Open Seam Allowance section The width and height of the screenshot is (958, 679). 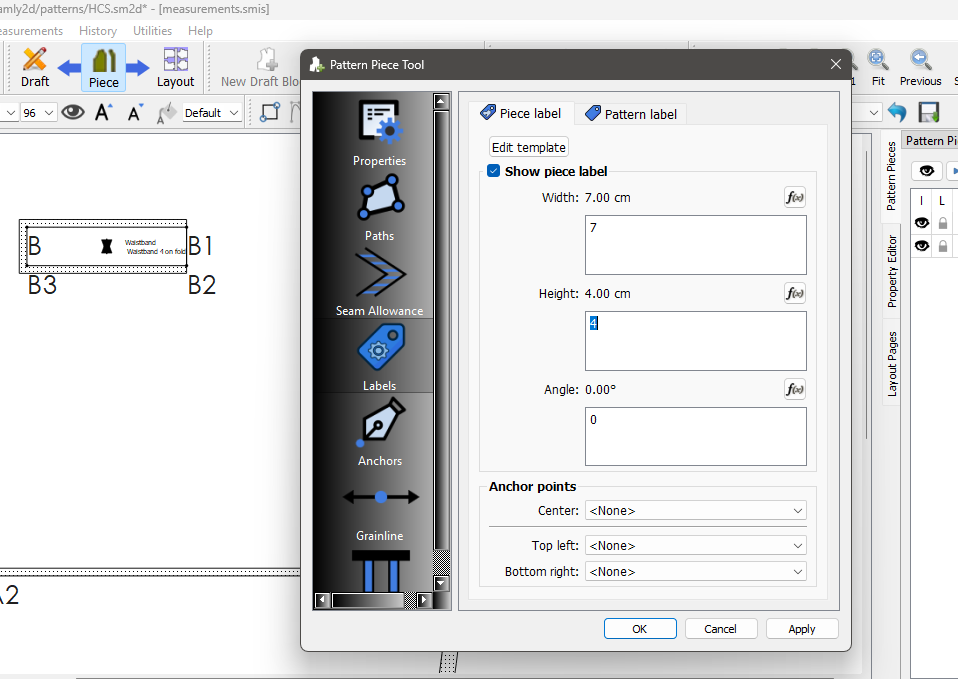pos(379,282)
